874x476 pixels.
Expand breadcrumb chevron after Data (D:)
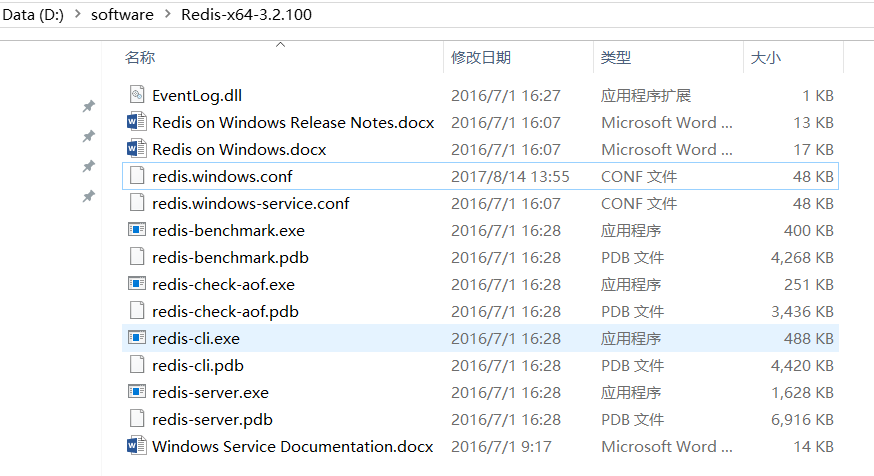click(x=77, y=13)
